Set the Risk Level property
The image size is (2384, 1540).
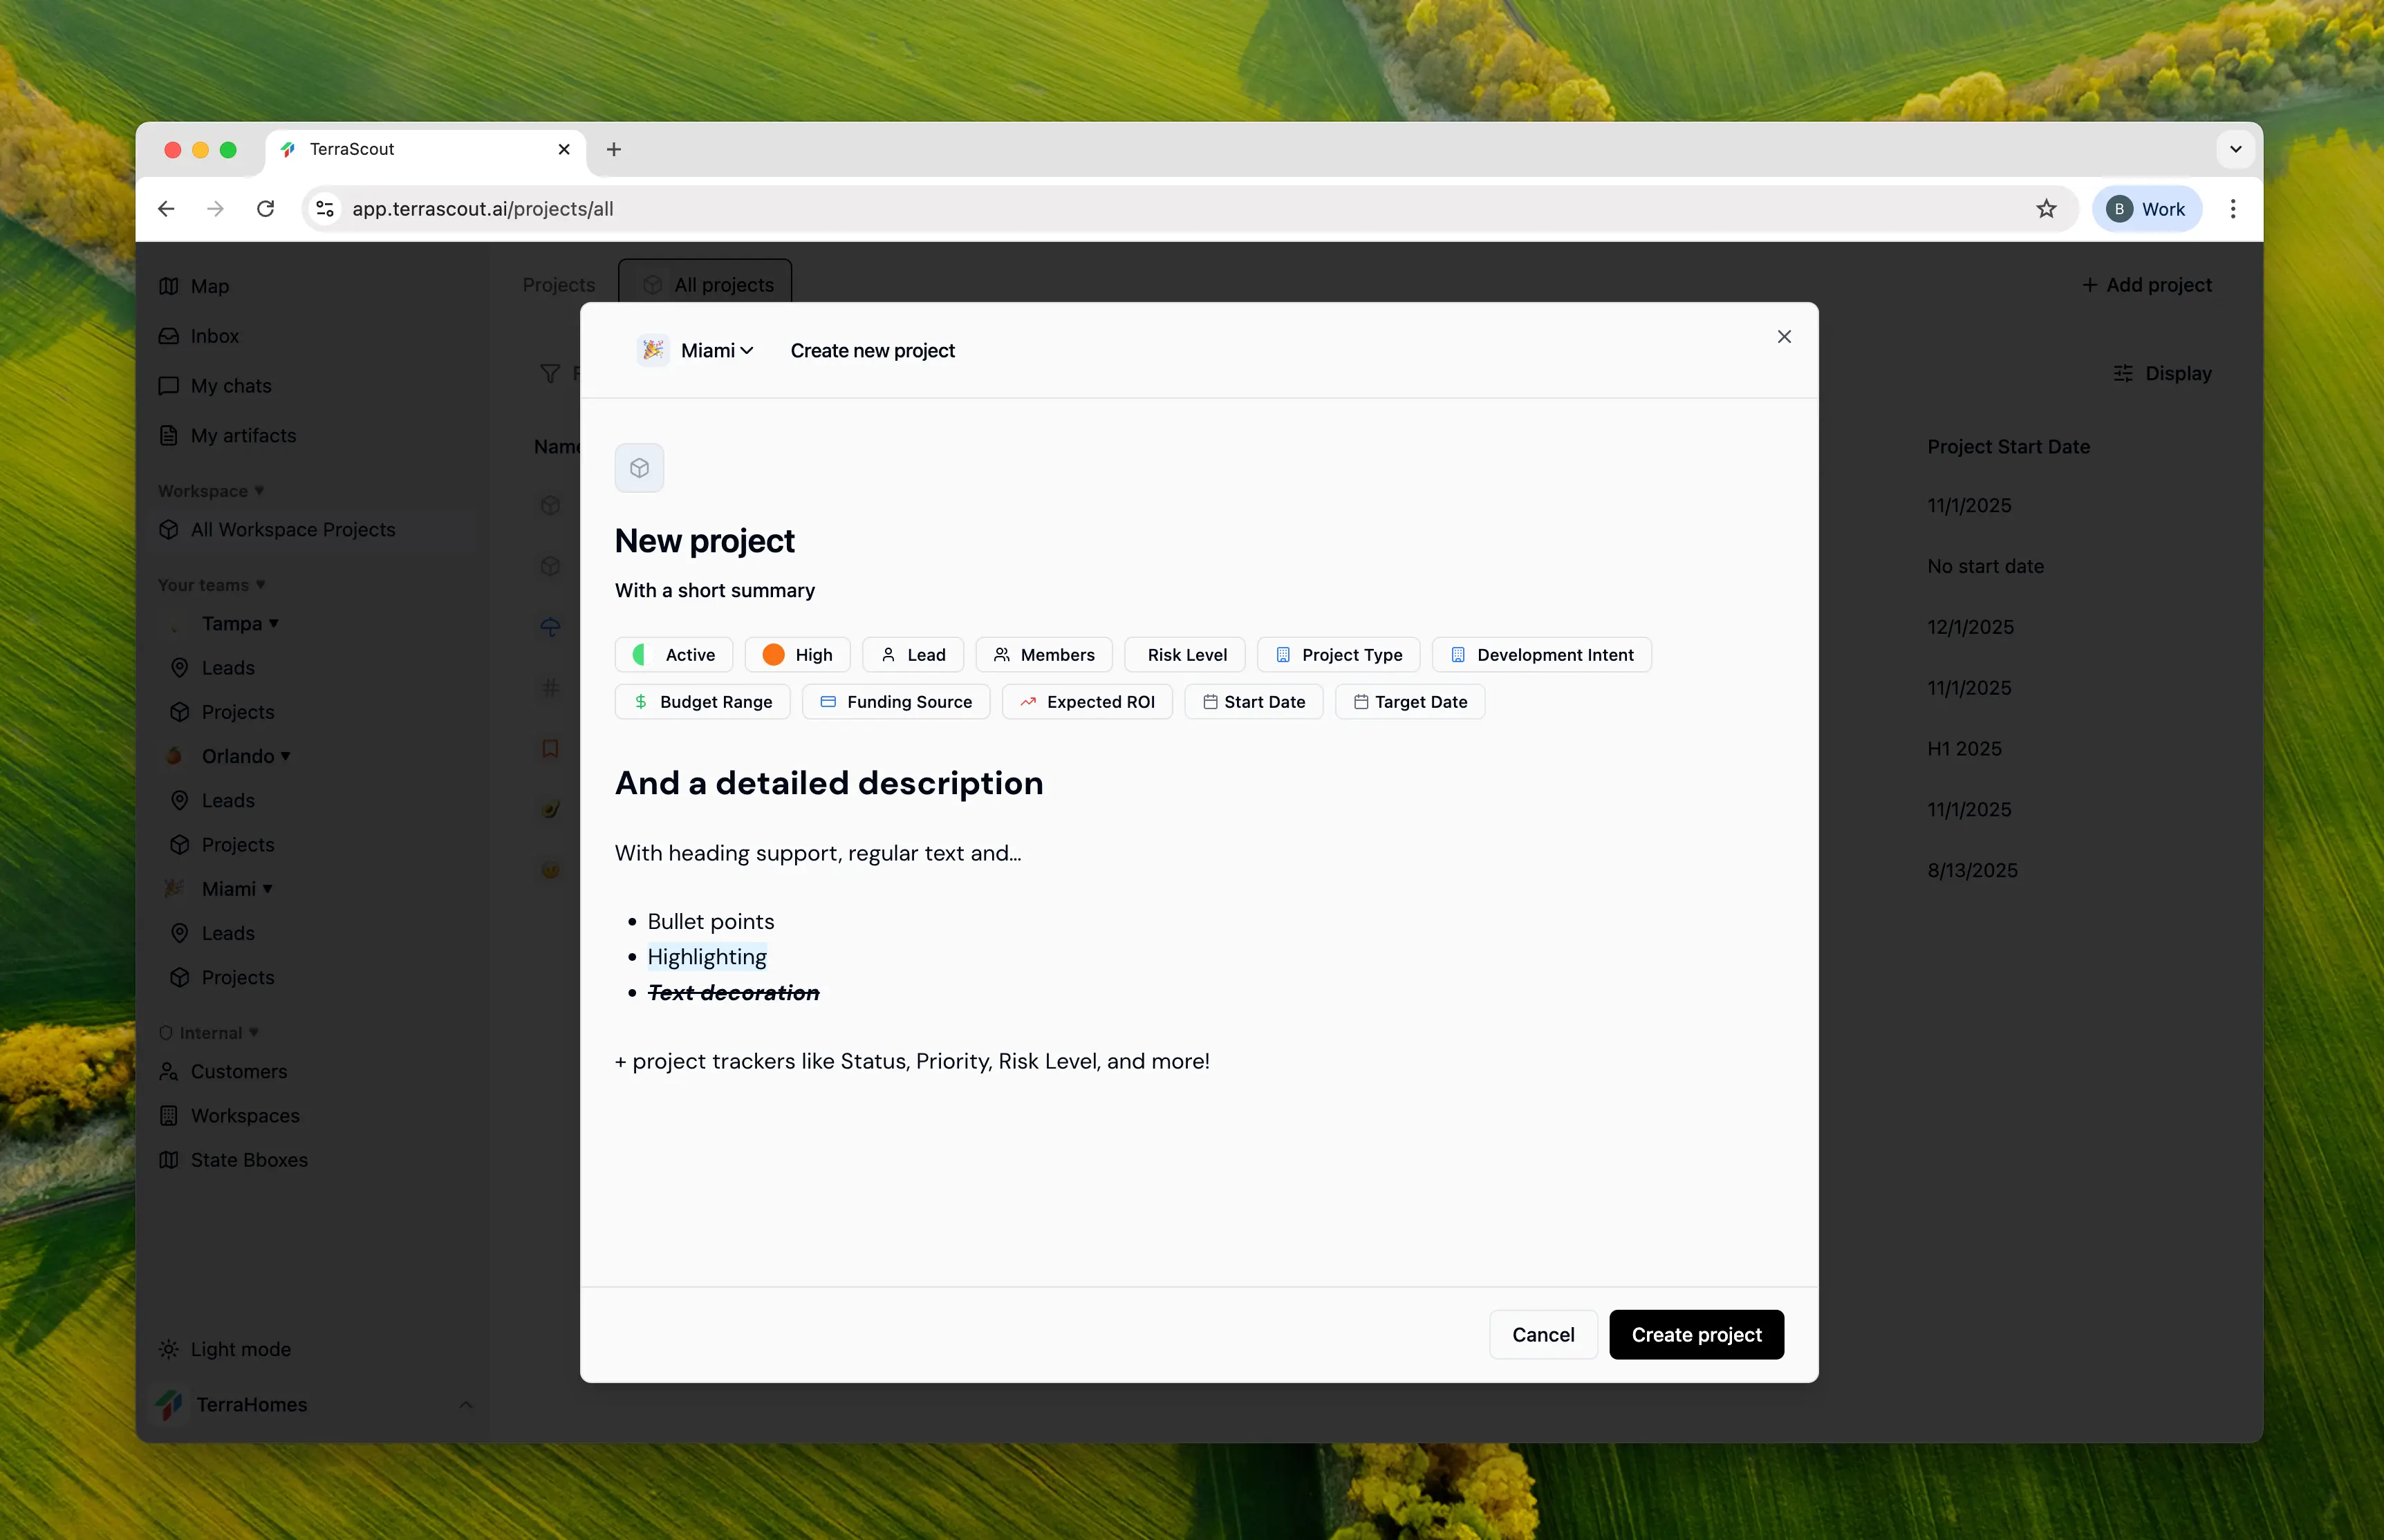(x=1185, y=655)
